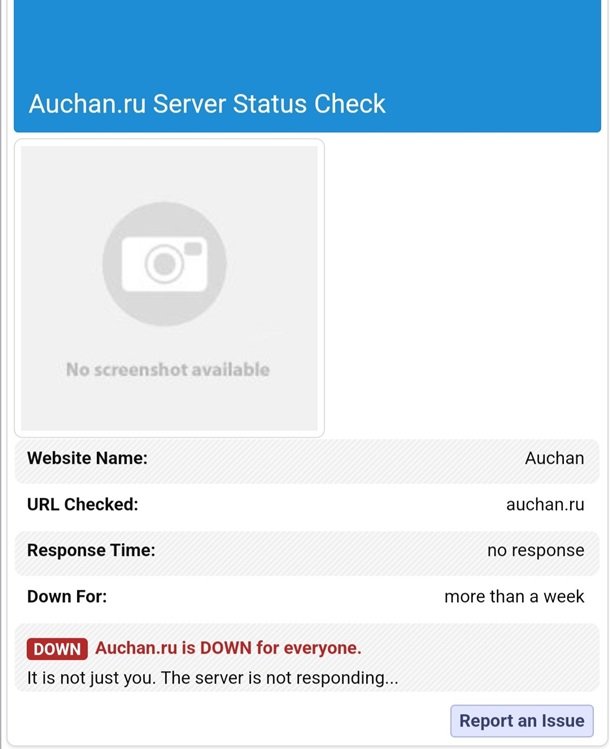This screenshot has height=749, width=610.
Task: Click the Down For label
Action: pos(67,597)
